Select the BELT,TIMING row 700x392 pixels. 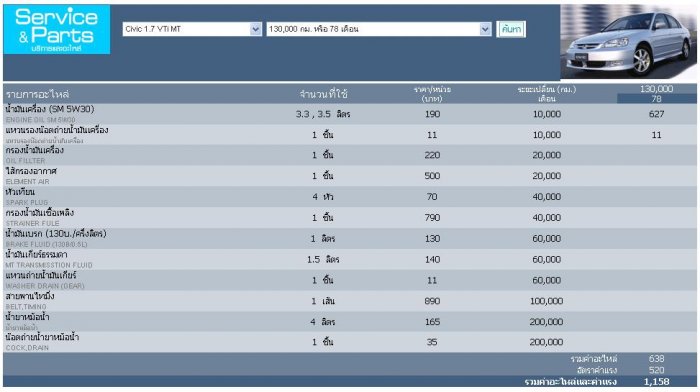350,301
